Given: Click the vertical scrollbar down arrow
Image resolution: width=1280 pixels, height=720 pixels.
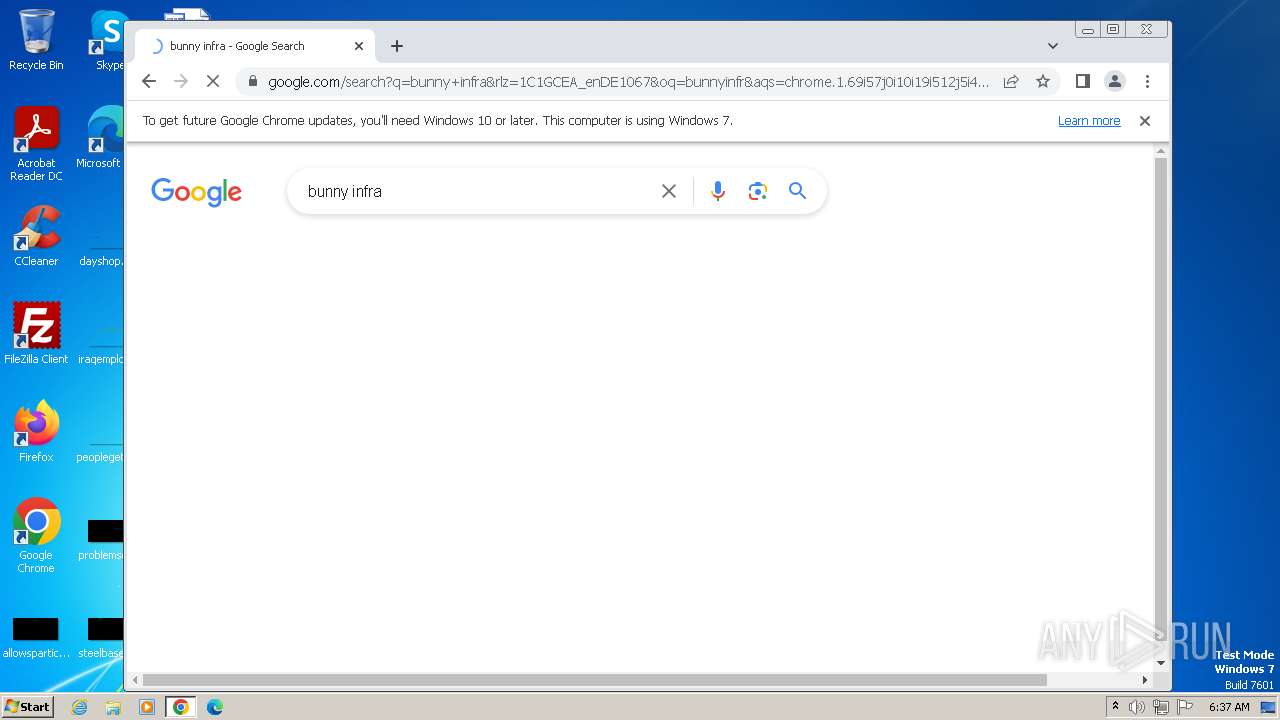Looking at the screenshot, I should coord(1161,663).
